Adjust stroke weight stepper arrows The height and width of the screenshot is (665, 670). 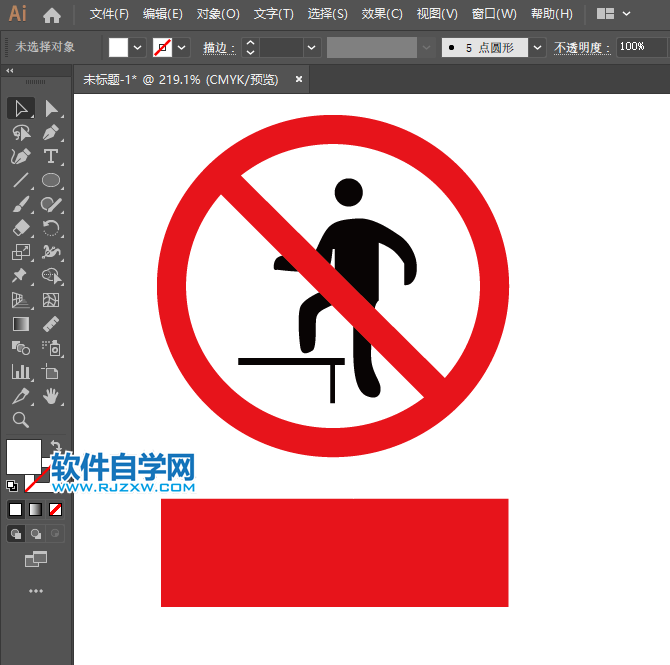251,47
